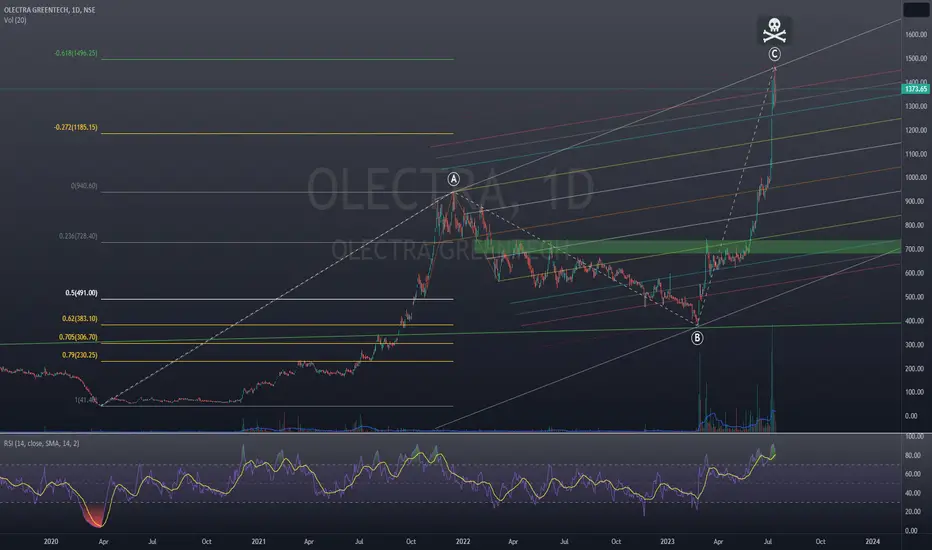Click the 500.00 price axis label
Image resolution: width=932 pixels, height=550 pixels.
(916, 297)
